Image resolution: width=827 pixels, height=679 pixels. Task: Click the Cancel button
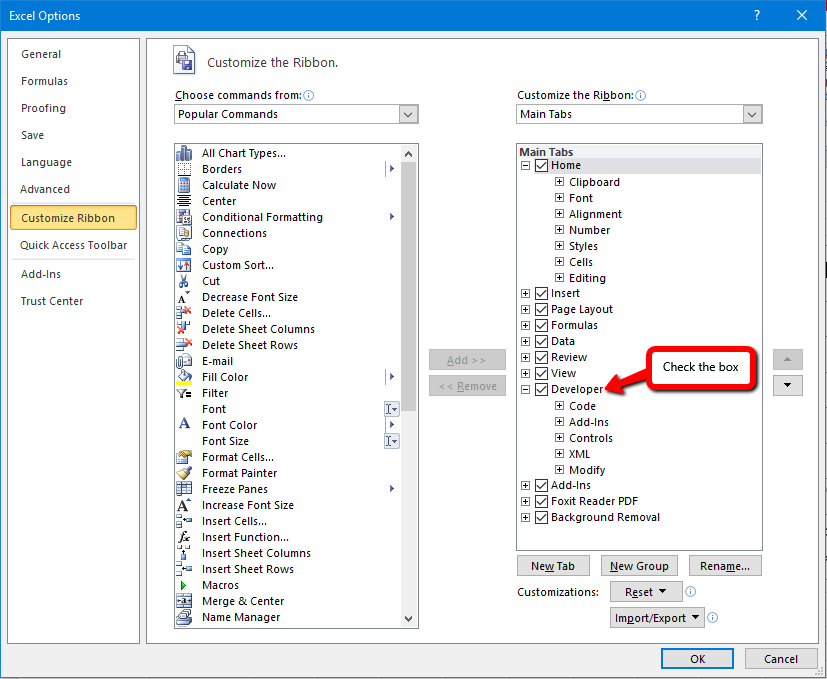click(781, 658)
